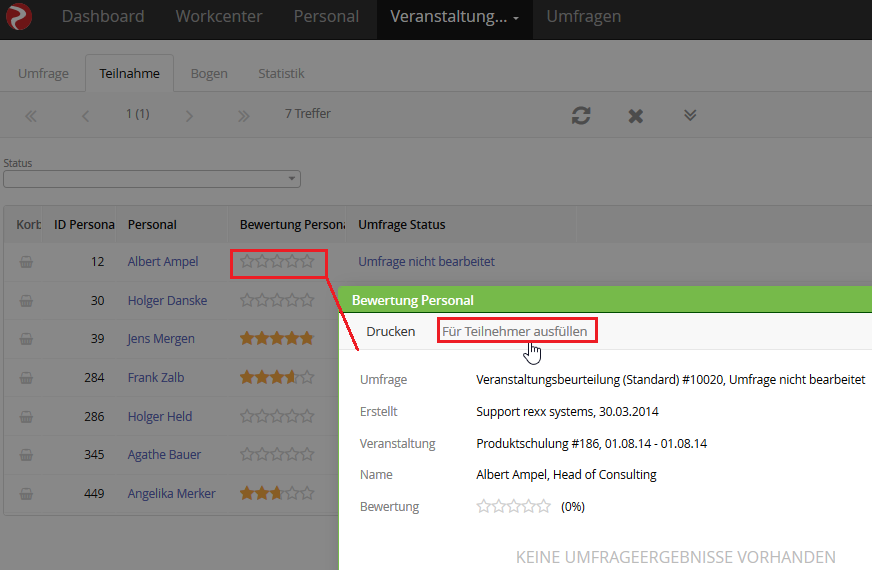Switch to the Umfrage tab
Screen dimensions: 872x570
(43, 73)
